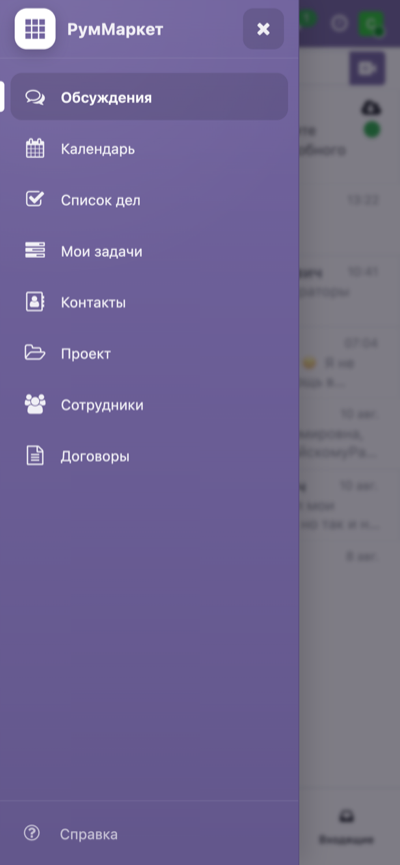
Task: Click the Календарь calendar icon
Action: pos(35,149)
